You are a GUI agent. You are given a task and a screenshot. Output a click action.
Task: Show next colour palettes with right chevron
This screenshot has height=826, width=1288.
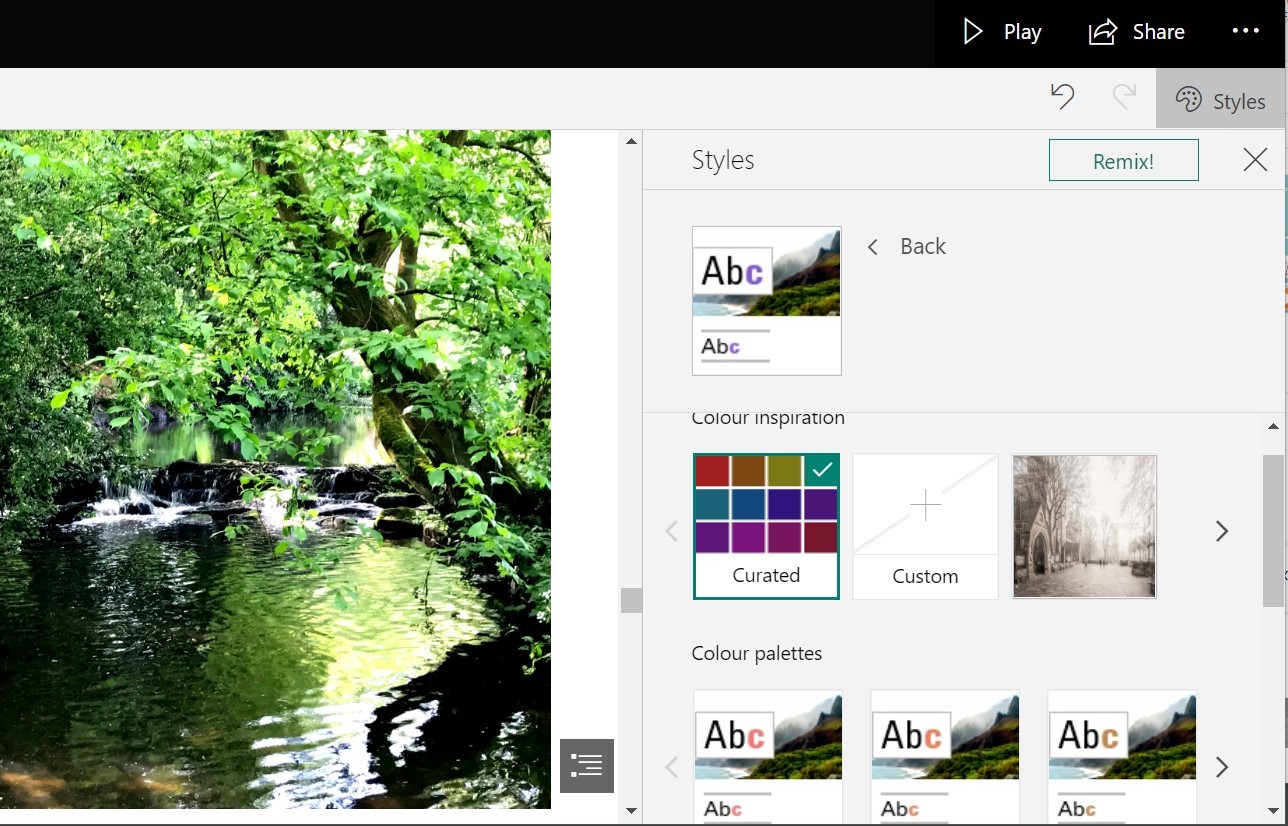point(1221,767)
